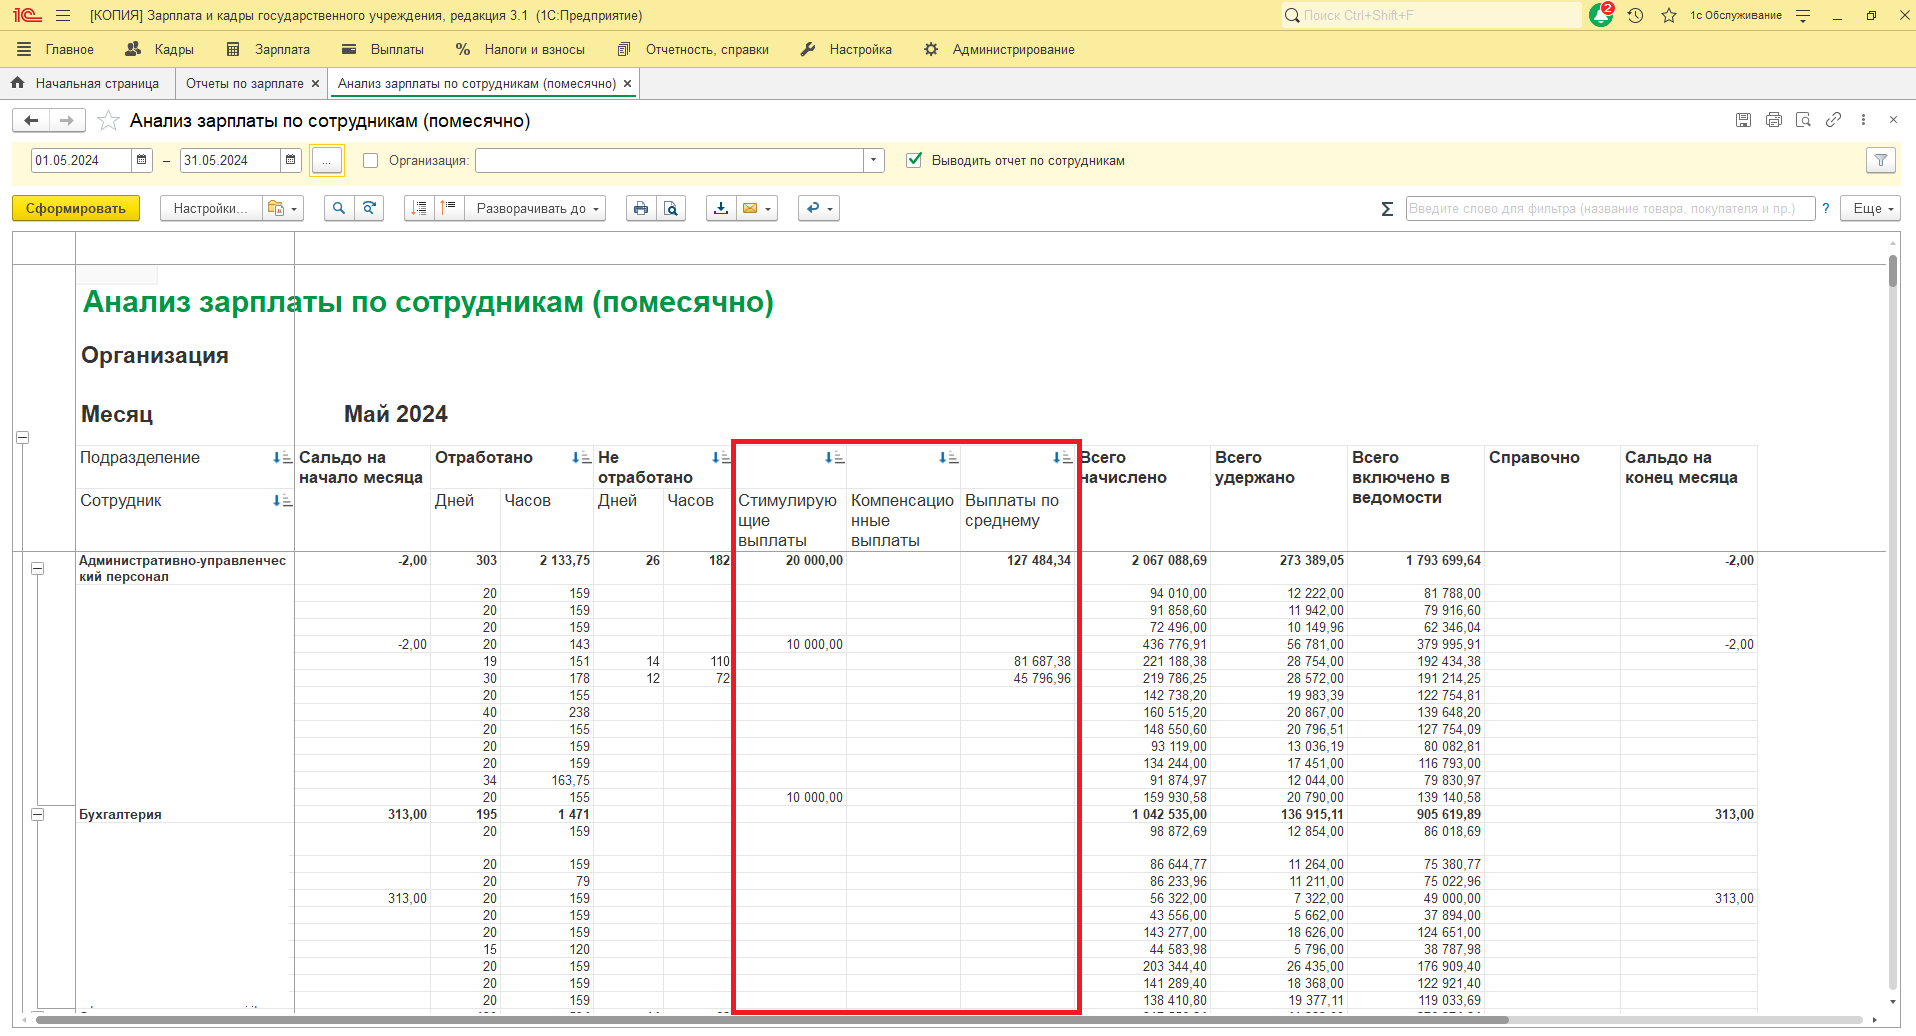Sort by the Подразделение column sort icon
This screenshot has height=1036, width=1916.
pos(282,458)
